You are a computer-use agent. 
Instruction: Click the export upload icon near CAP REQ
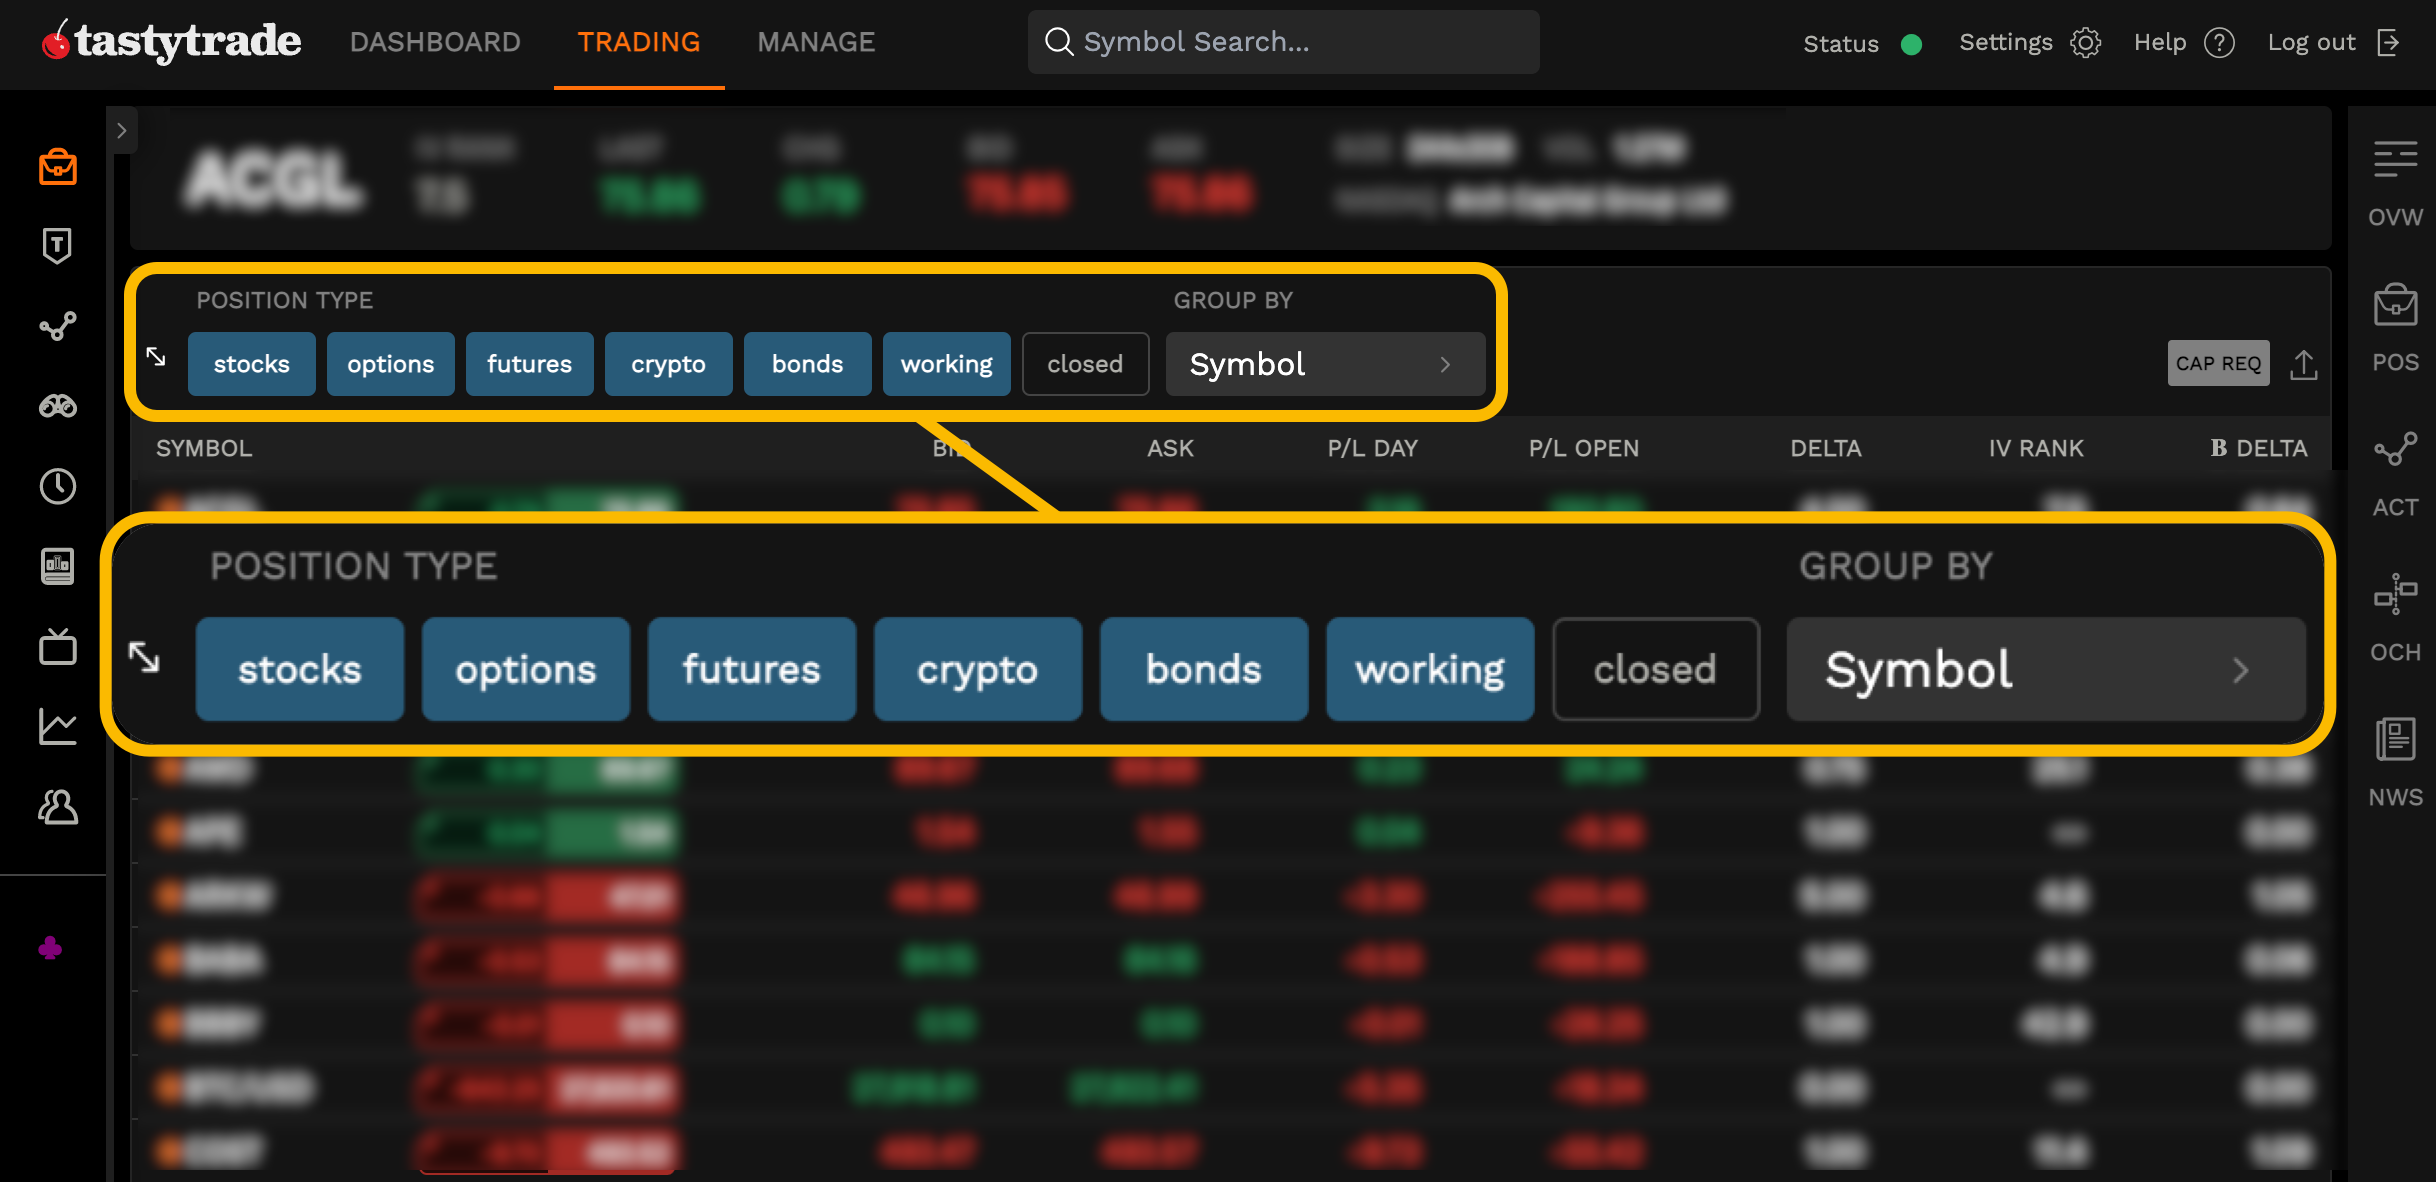pos(2305,364)
